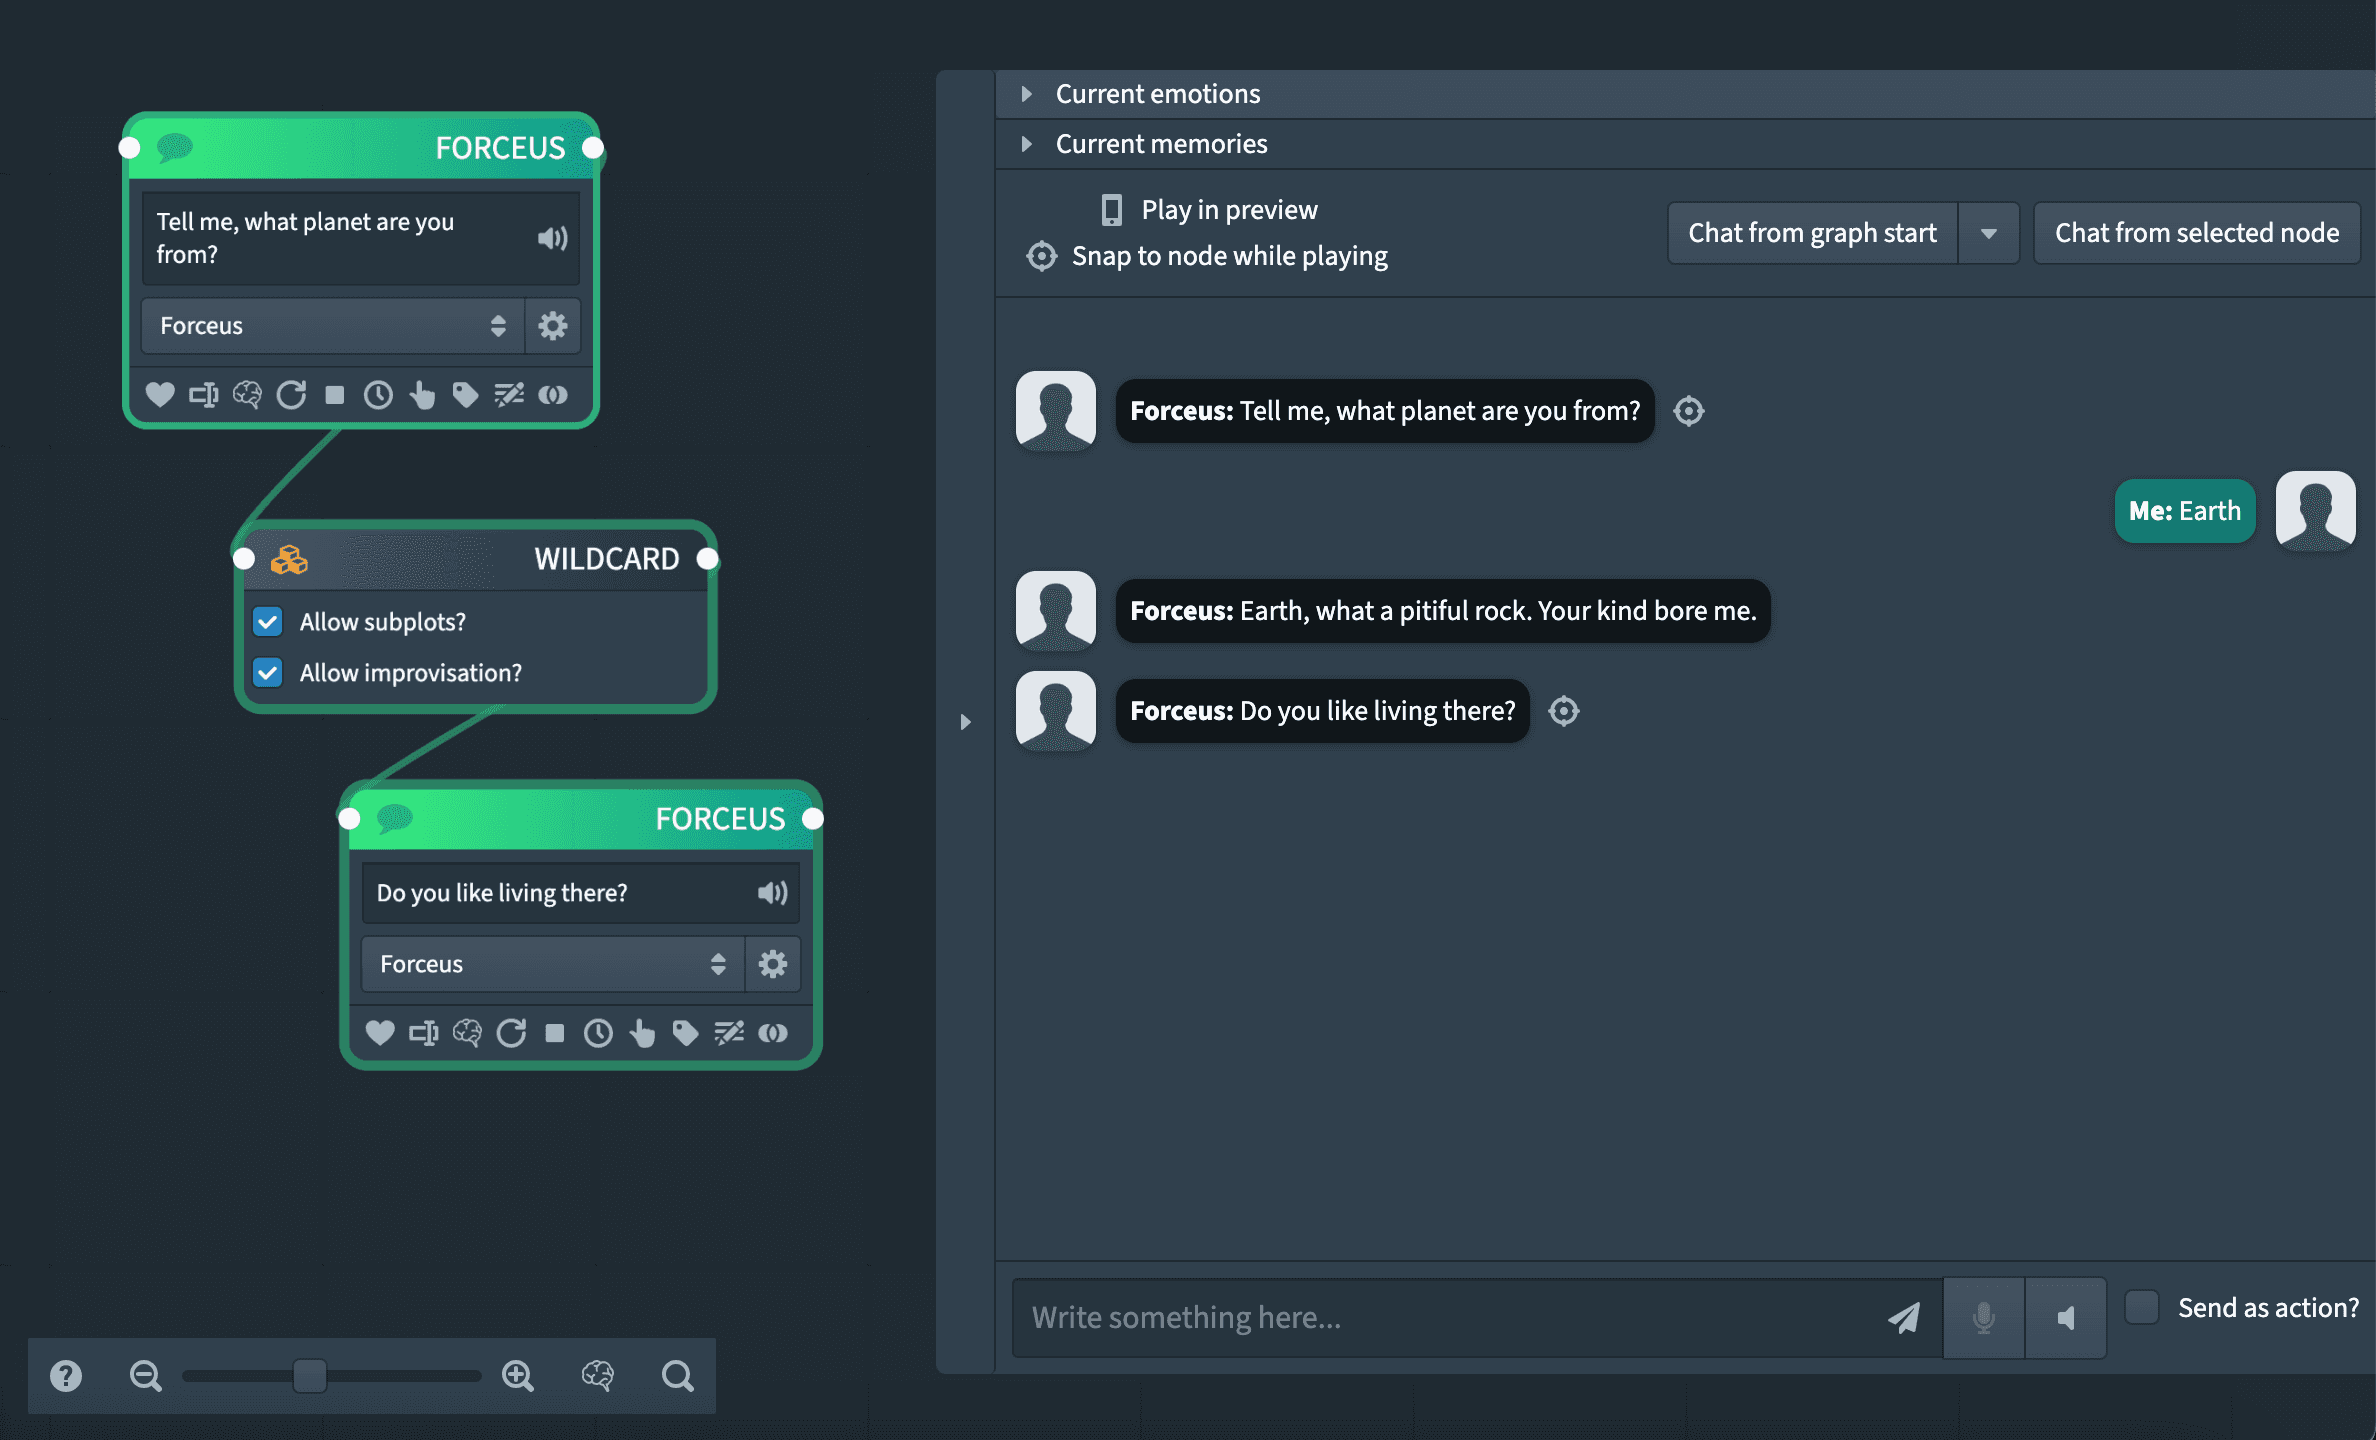Viewport: 2376px width, 1440px height.
Task: Click the repeat arrow icon on top Forceus node
Action: 291,395
